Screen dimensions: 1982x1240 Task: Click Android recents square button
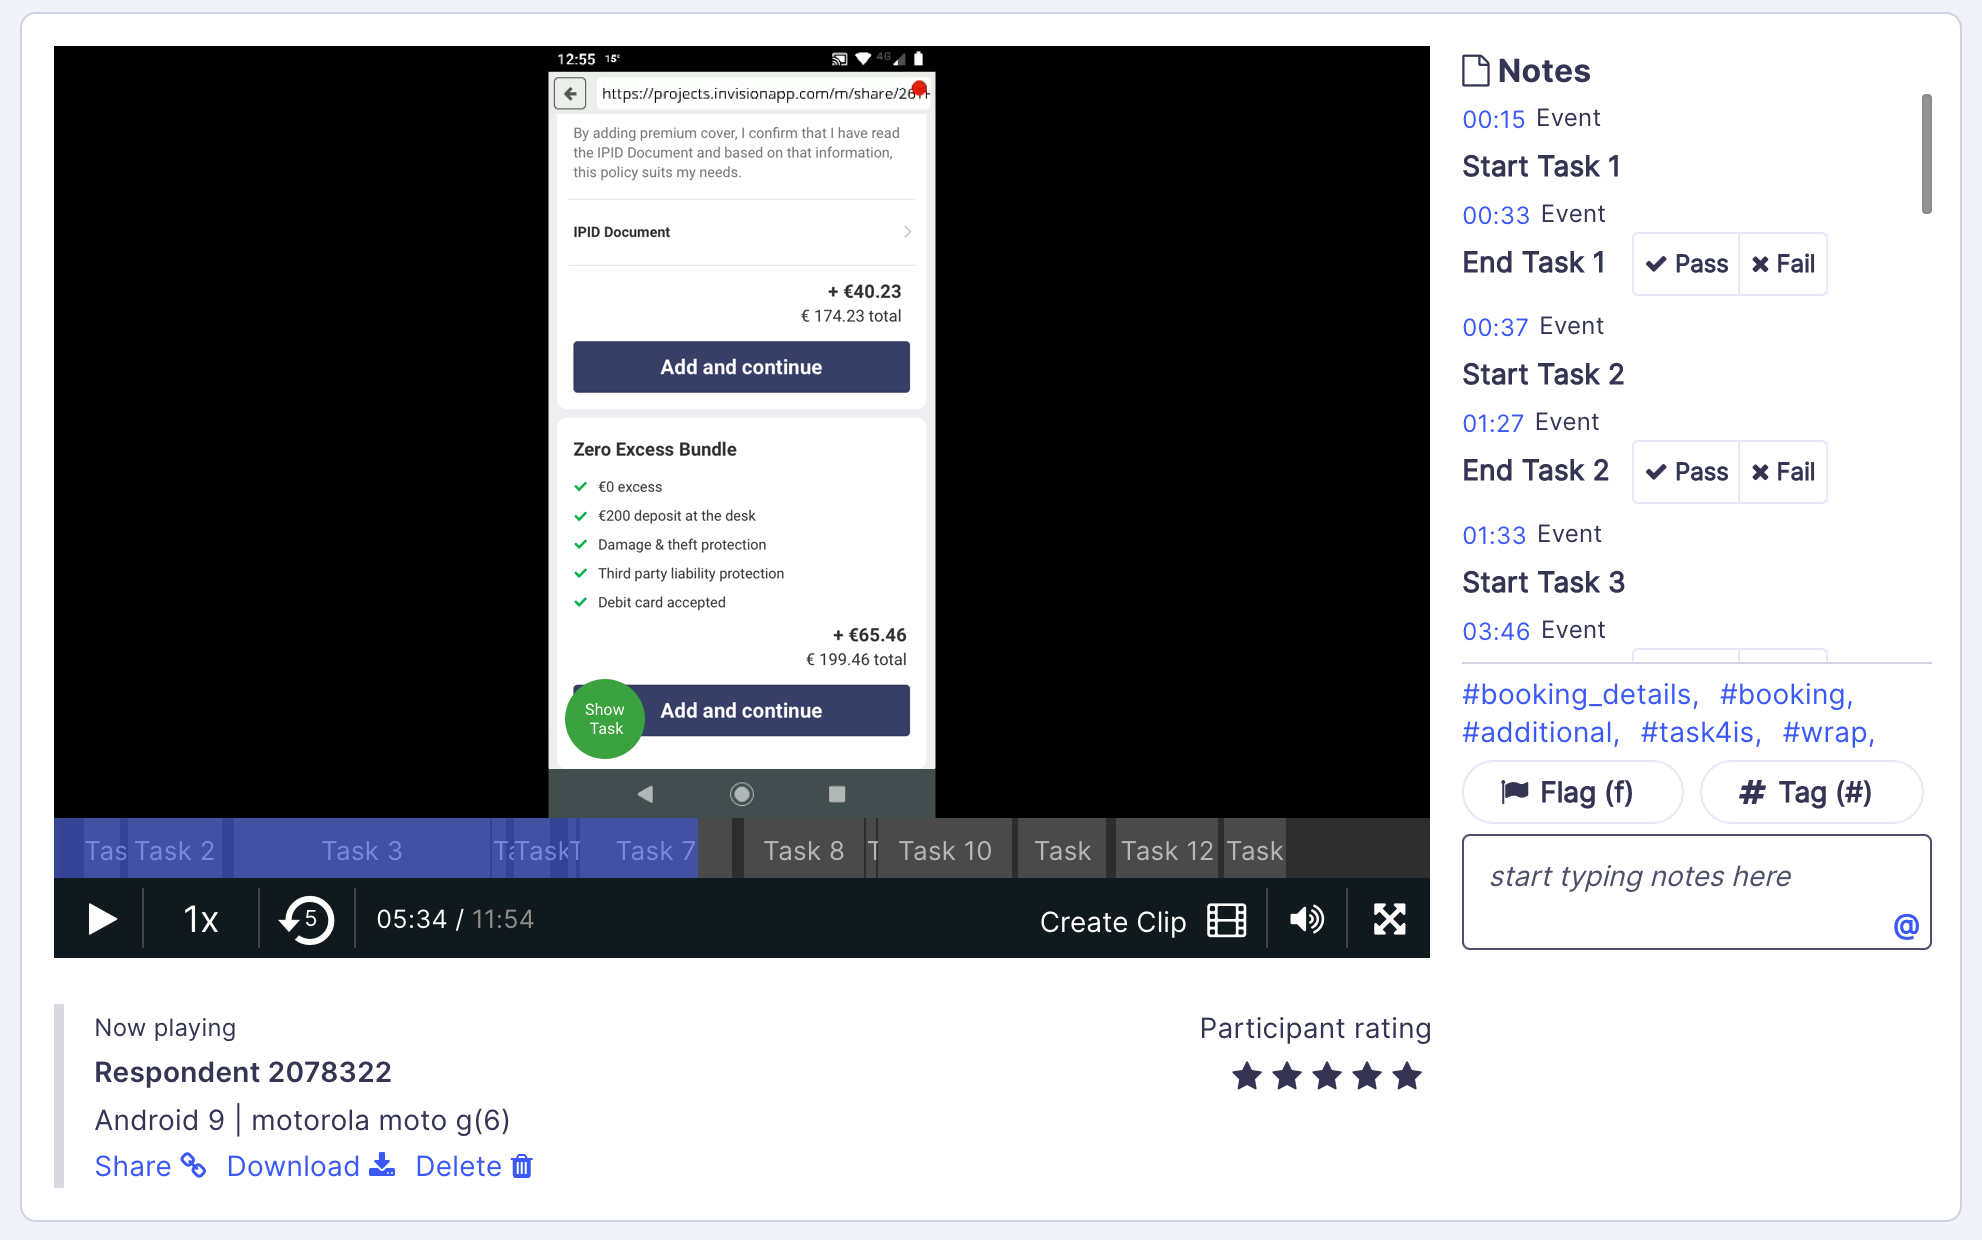837,794
